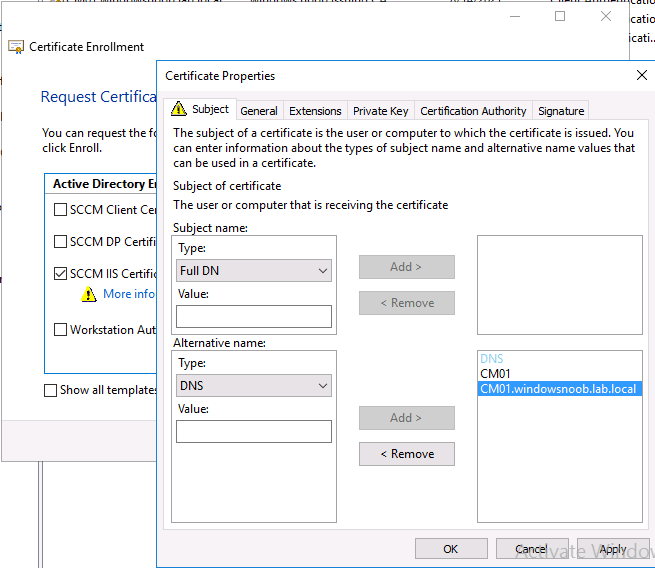Click the OK button
The width and height of the screenshot is (655, 568).
tap(451, 549)
